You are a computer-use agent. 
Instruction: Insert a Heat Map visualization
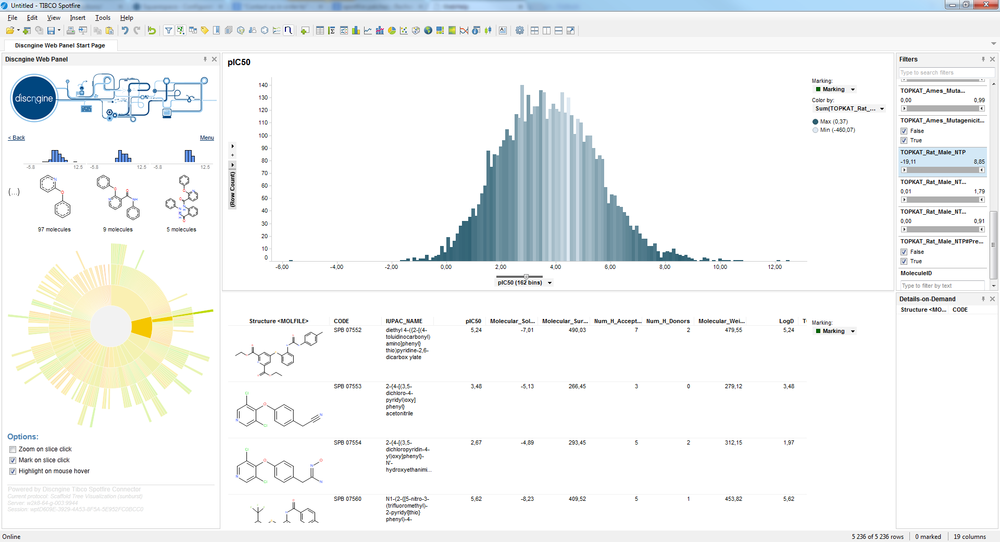tap(452, 31)
